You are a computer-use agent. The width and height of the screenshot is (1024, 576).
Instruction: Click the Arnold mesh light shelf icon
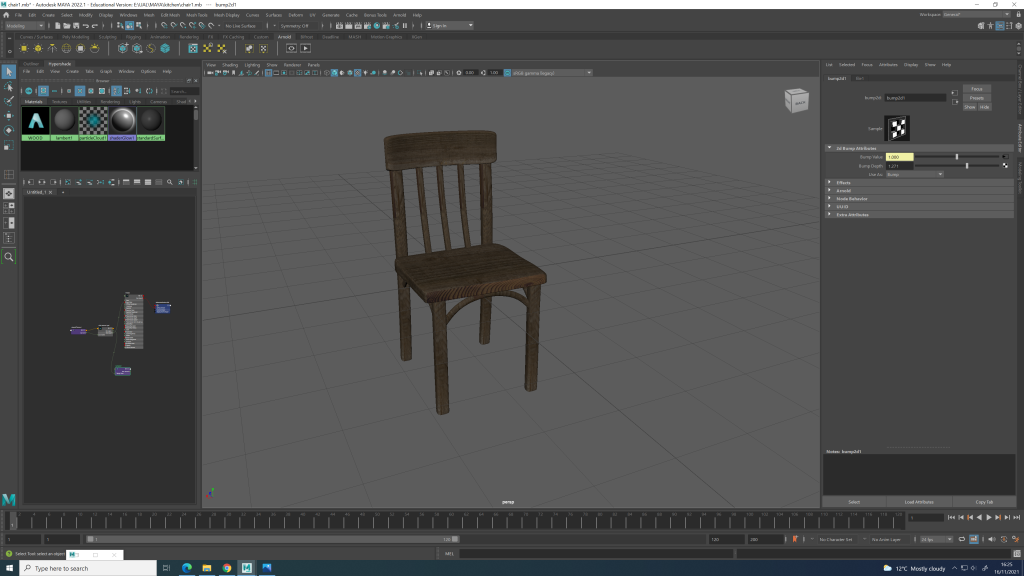pos(39,48)
